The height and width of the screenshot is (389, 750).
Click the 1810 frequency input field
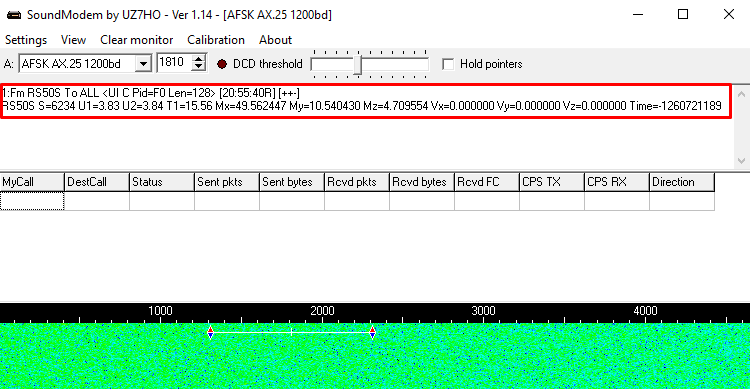tap(174, 63)
